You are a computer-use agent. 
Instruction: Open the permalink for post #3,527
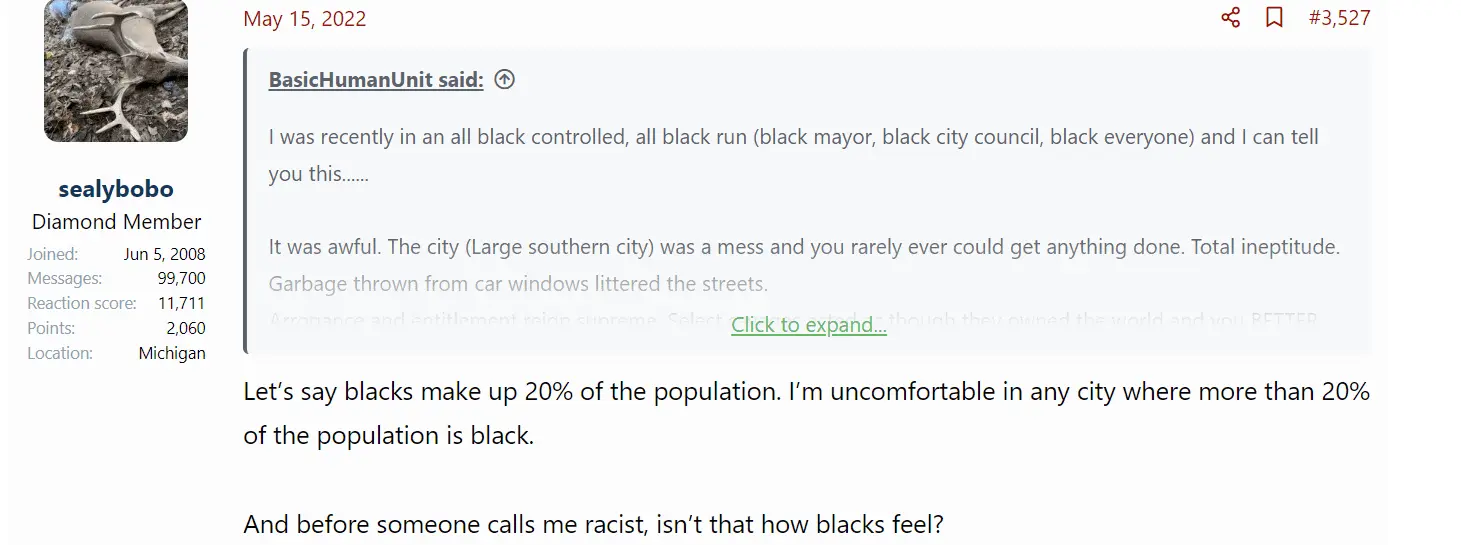point(1339,18)
